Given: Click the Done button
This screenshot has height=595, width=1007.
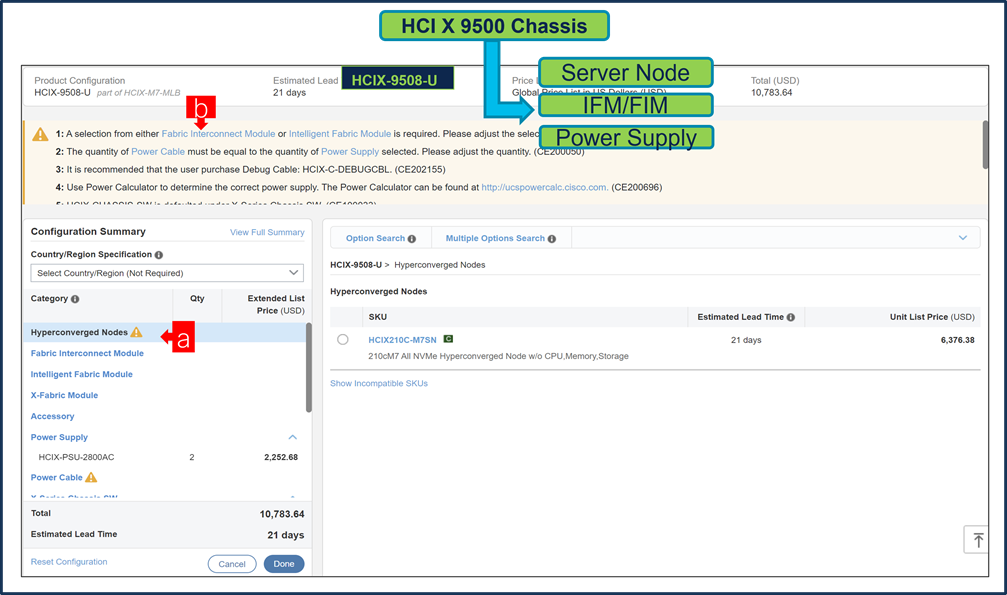Looking at the screenshot, I should coord(284,564).
